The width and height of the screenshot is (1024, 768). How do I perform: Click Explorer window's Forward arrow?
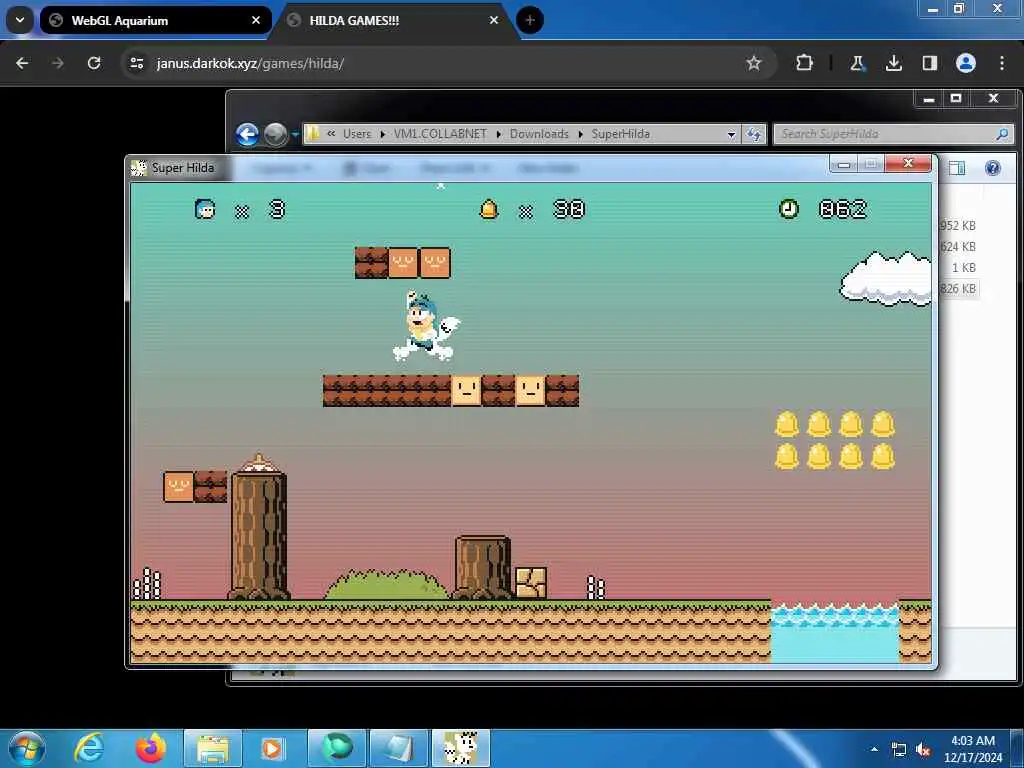[276, 135]
